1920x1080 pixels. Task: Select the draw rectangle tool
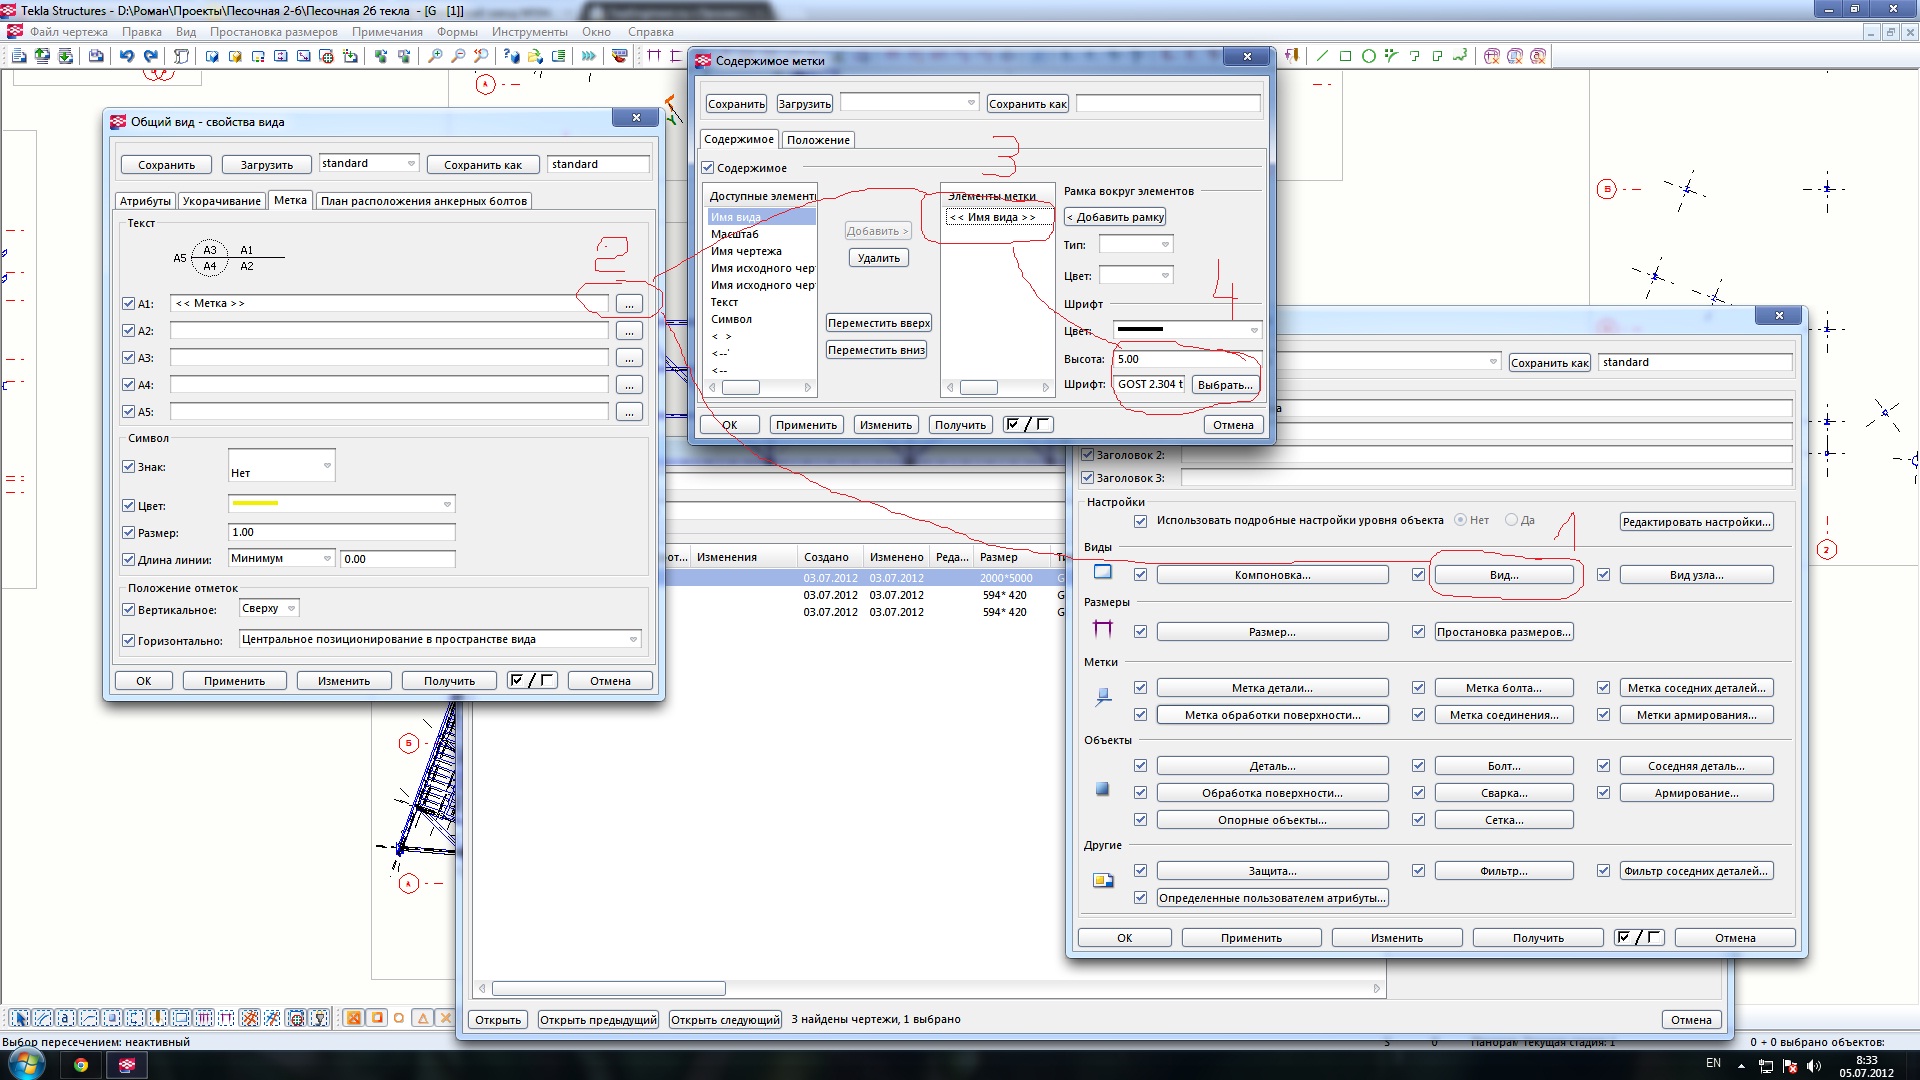click(1345, 57)
